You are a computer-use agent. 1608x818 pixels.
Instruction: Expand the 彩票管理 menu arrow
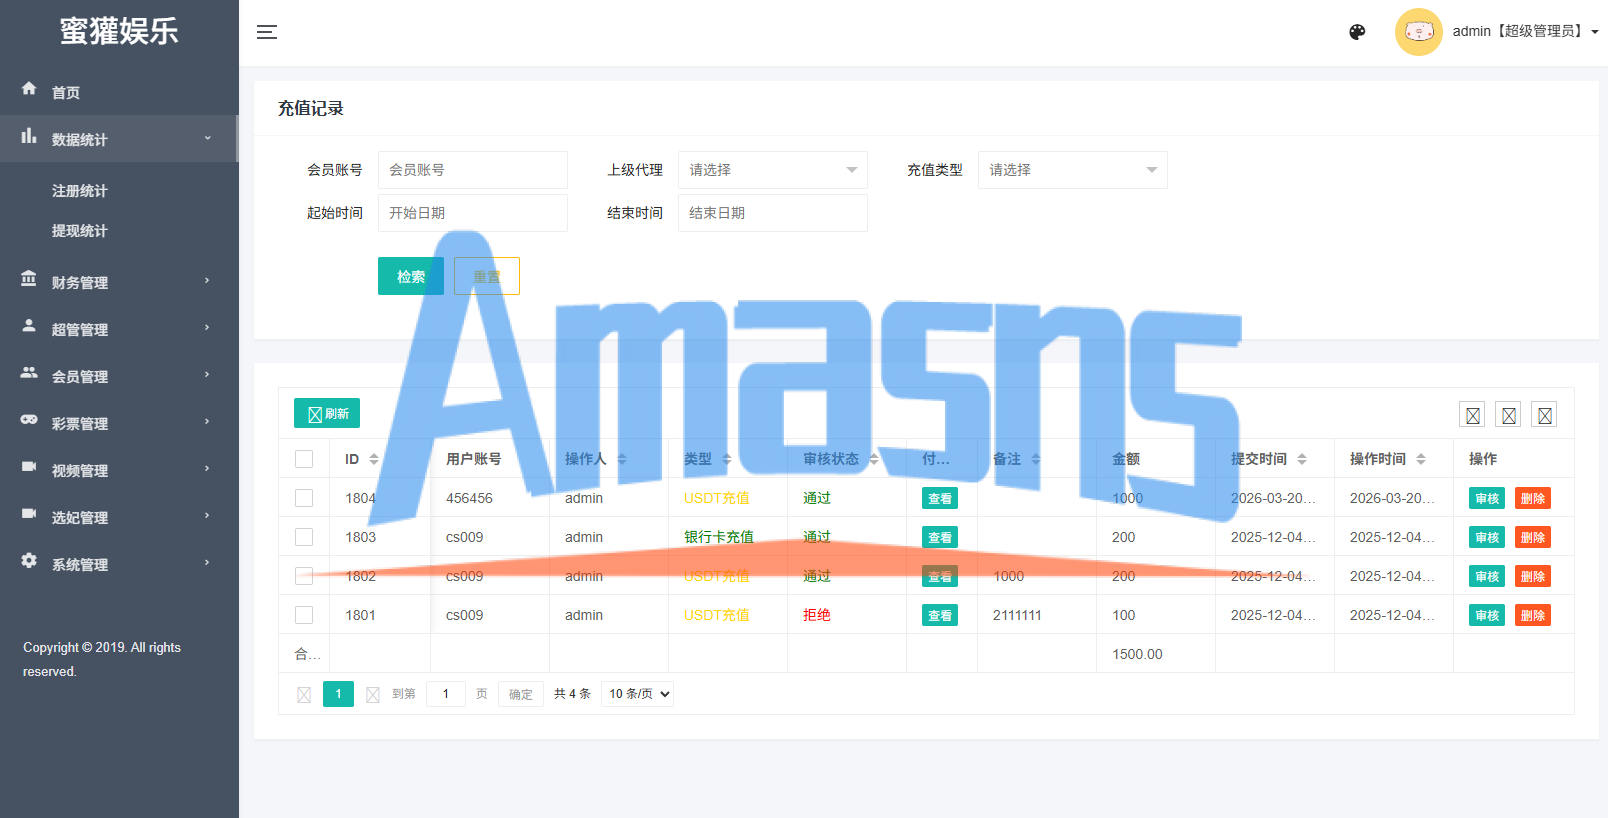(207, 422)
